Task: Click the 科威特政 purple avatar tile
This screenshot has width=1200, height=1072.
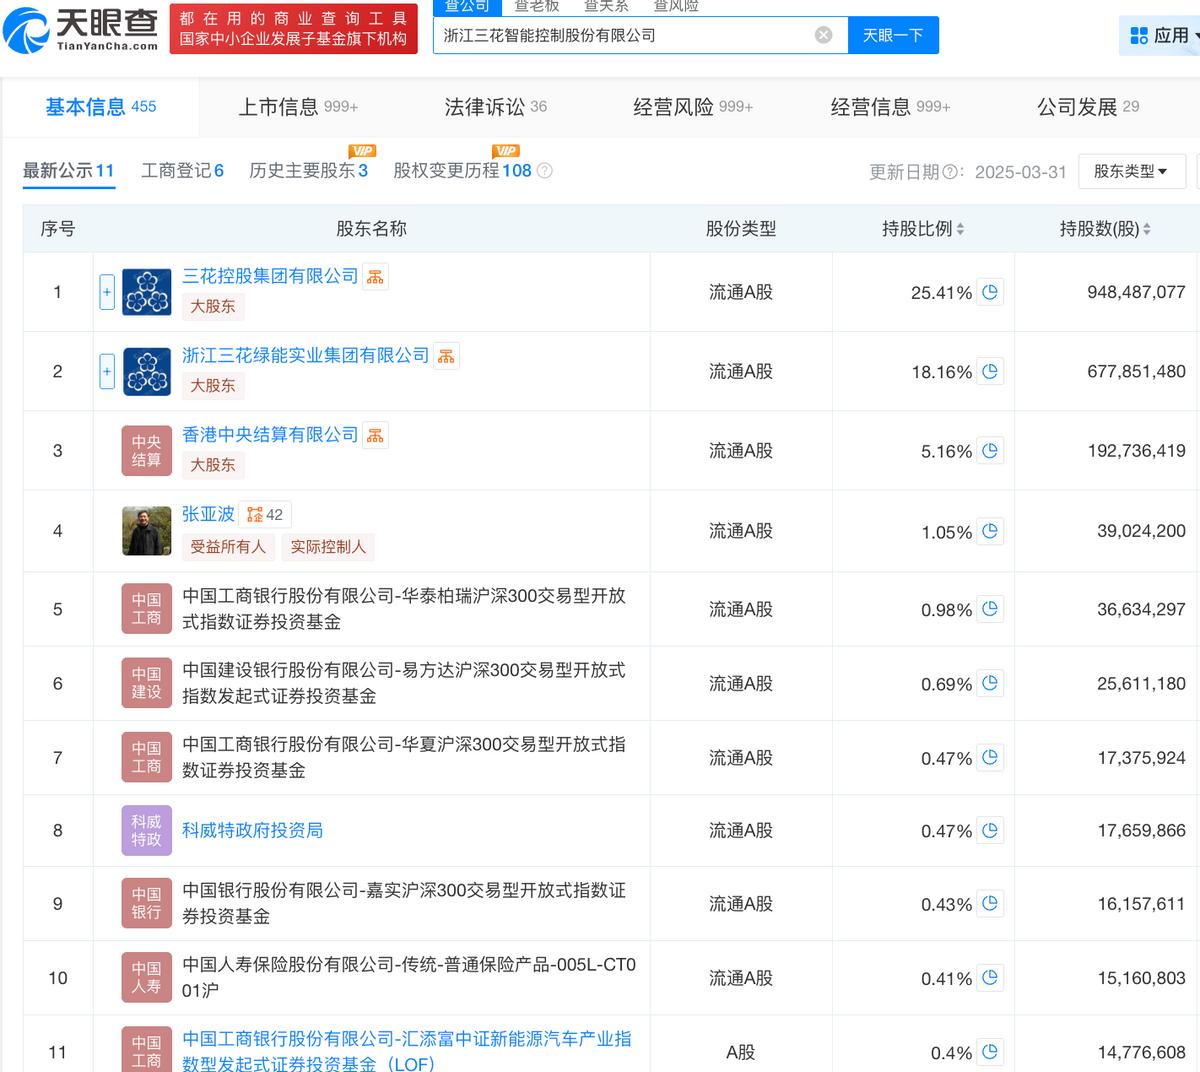Action: pos(147,830)
